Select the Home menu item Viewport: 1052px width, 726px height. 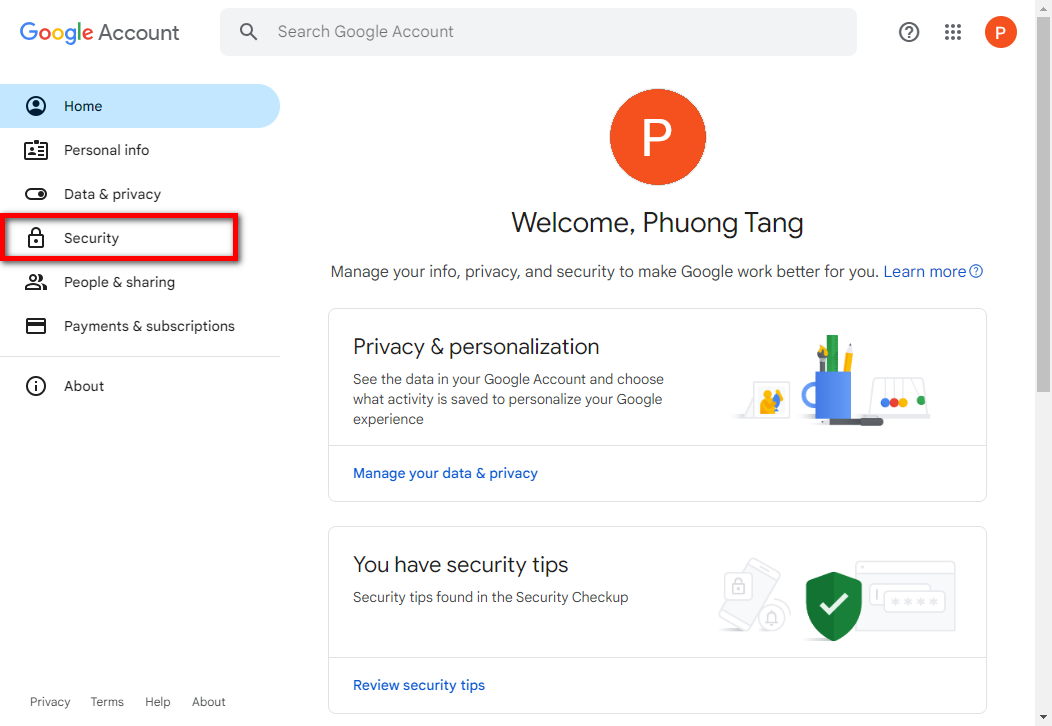140,106
